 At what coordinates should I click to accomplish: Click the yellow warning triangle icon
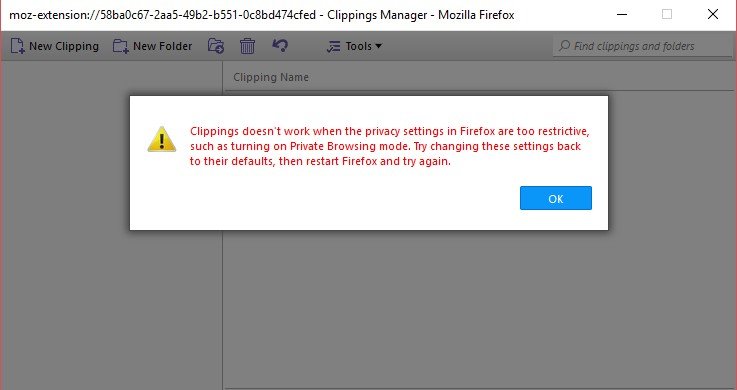click(162, 139)
